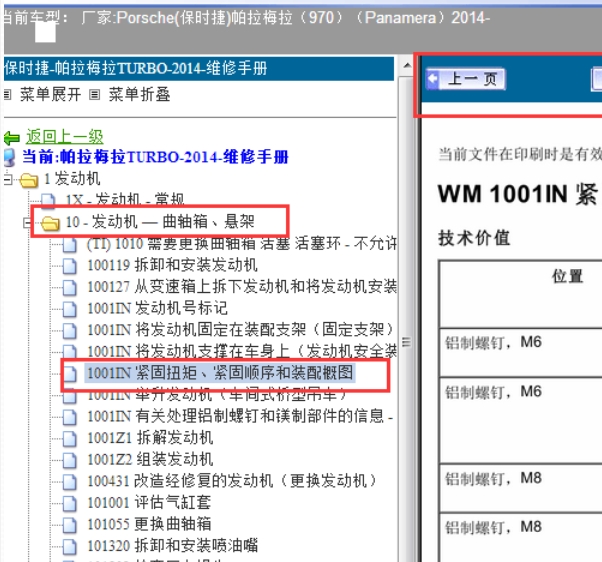602x562 pixels.
Task: Open 1001Z1 拆解发动机
Action: pyautogui.click(x=150, y=438)
